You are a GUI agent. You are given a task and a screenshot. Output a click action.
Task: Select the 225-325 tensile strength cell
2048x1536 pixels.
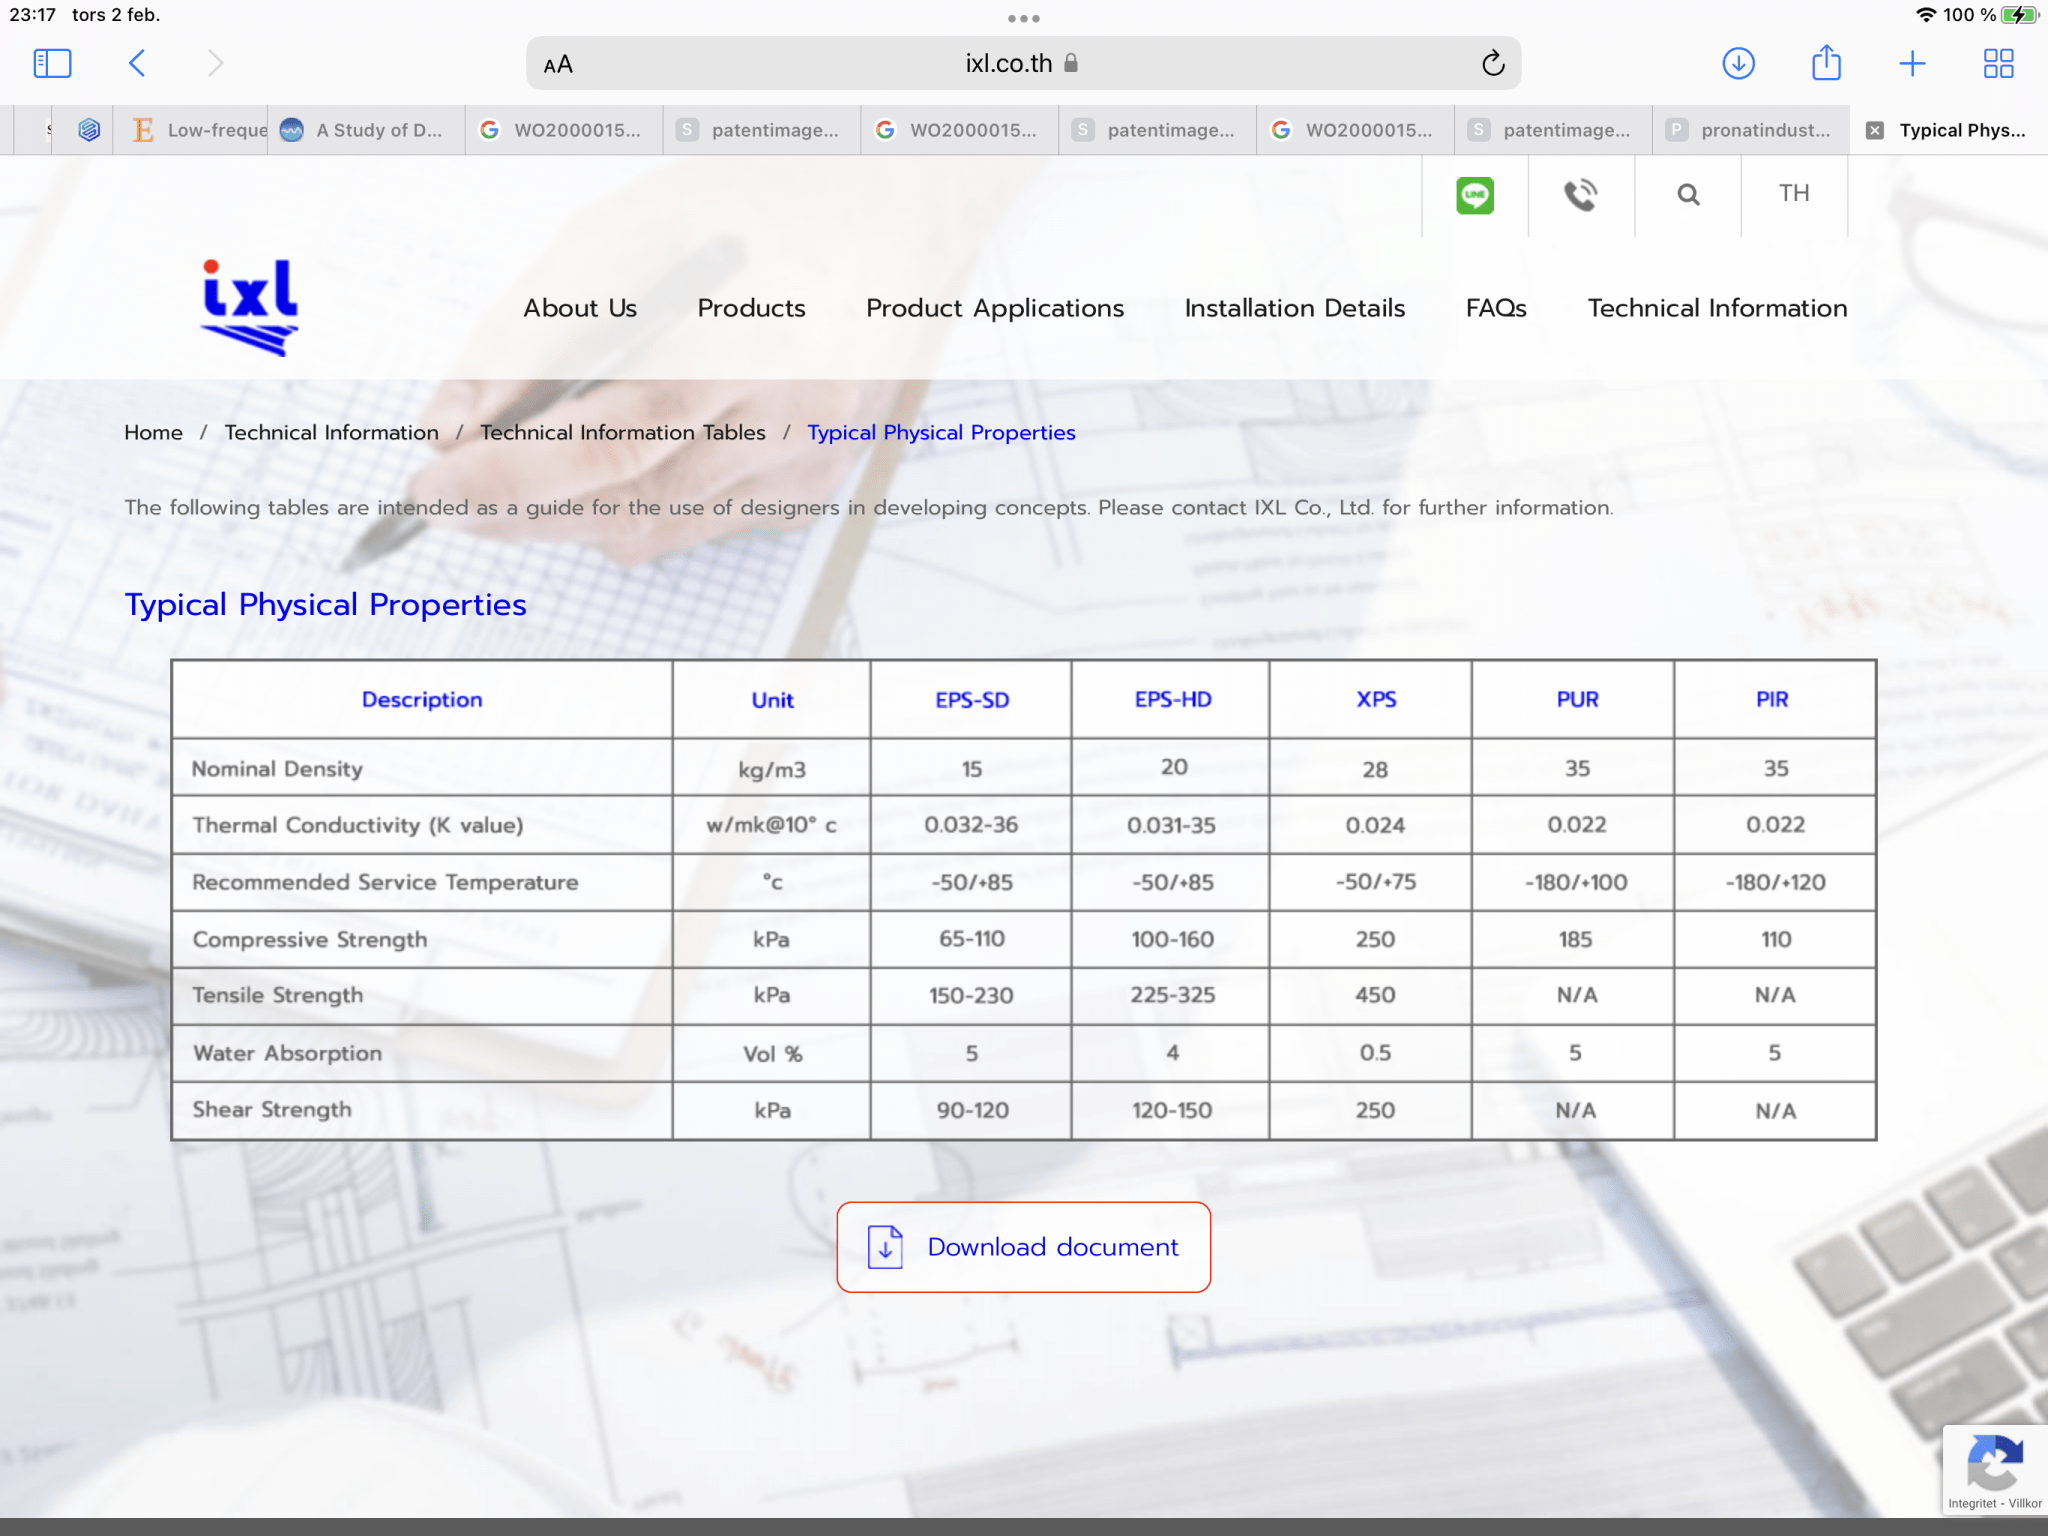pyautogui.click(x=1172, y=995)
